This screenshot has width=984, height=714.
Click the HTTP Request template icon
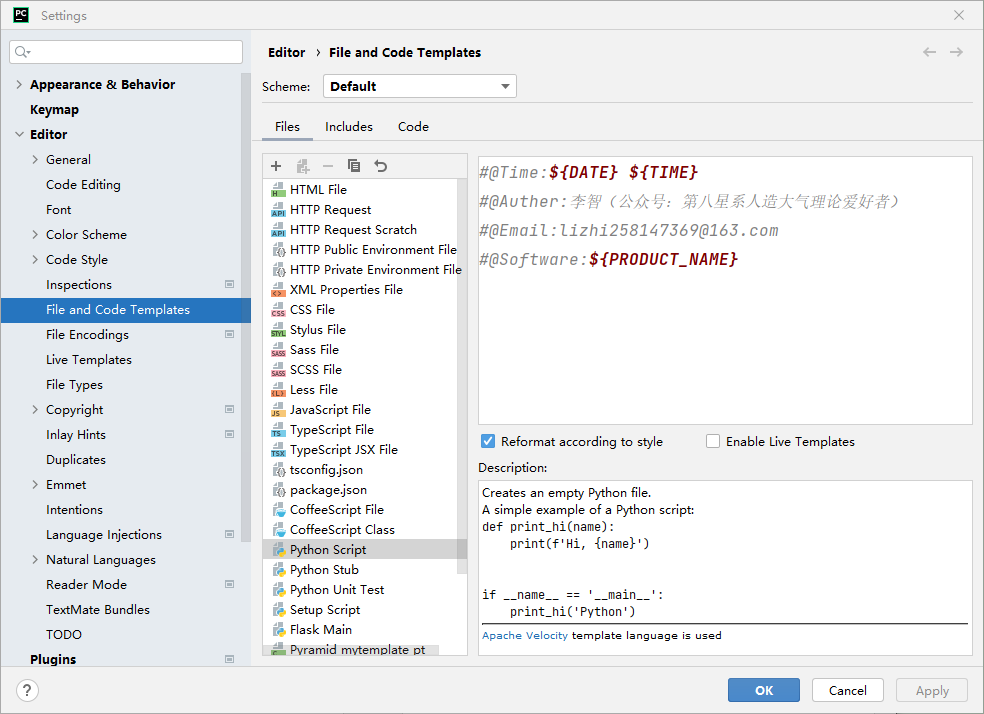(278, 210)
